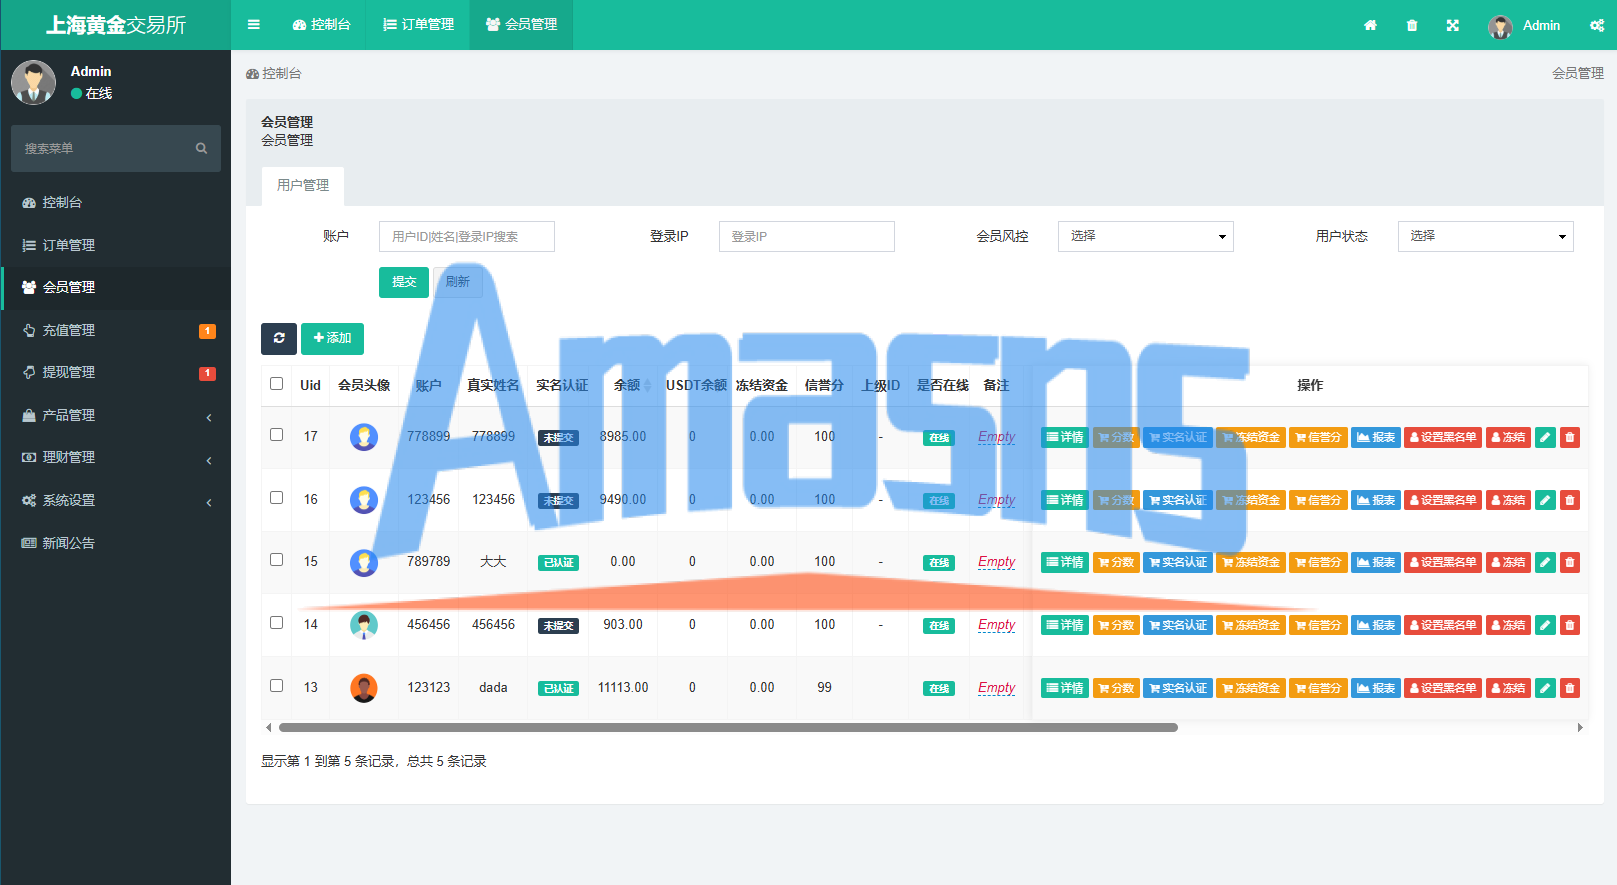Click the dark refresh icon button above table
Image resolution: width=1617 pixels, height=885 pixels.
coord(279,338)
